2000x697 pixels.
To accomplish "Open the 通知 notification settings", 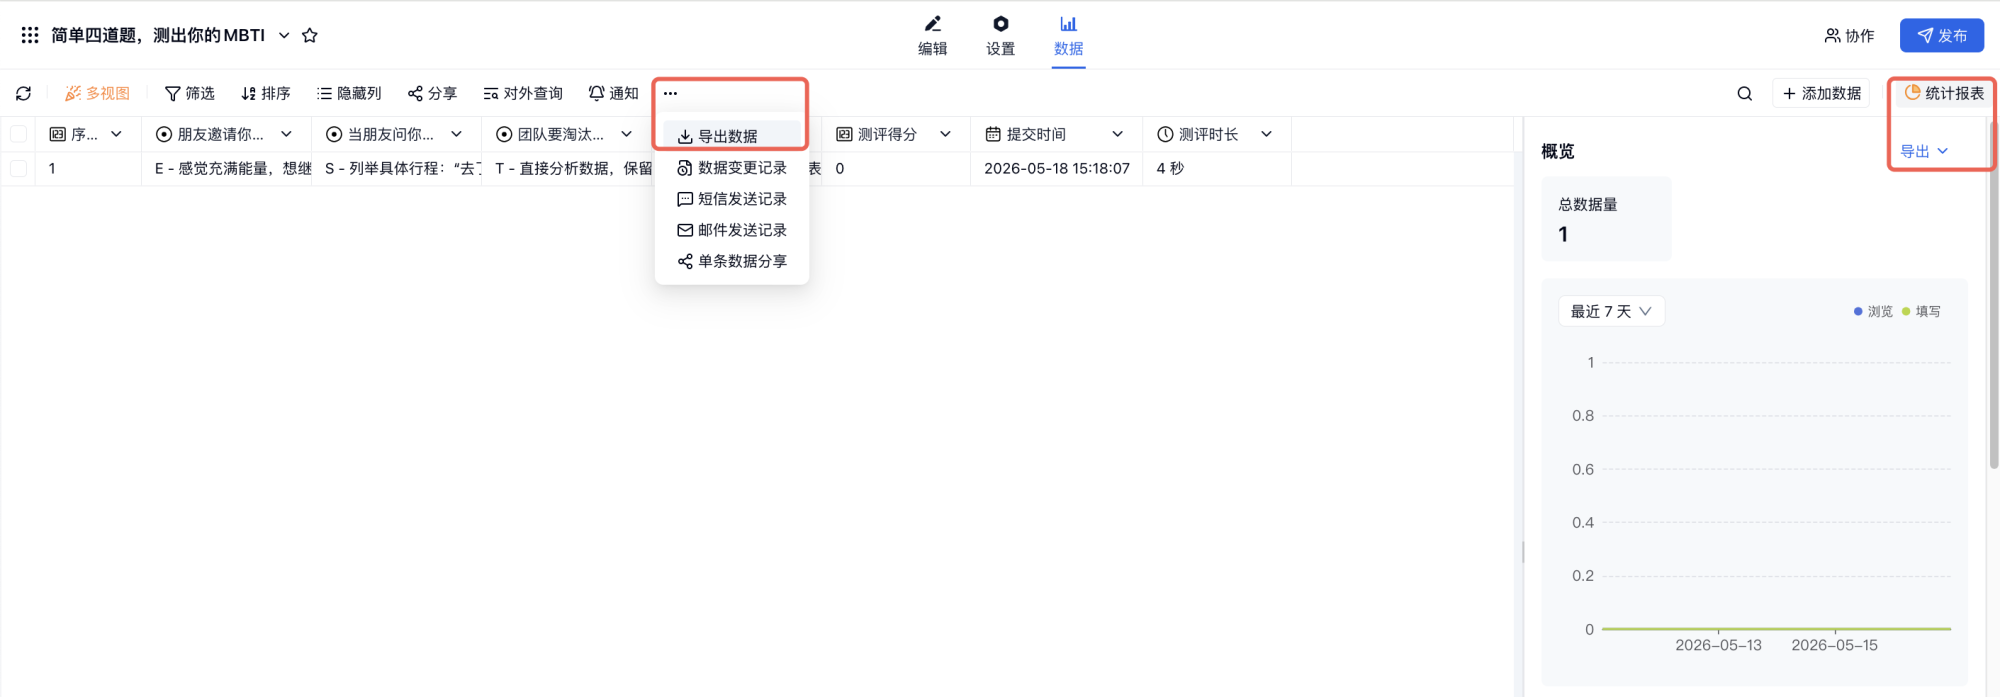I will pyautogui.click(x=614, y=93).
